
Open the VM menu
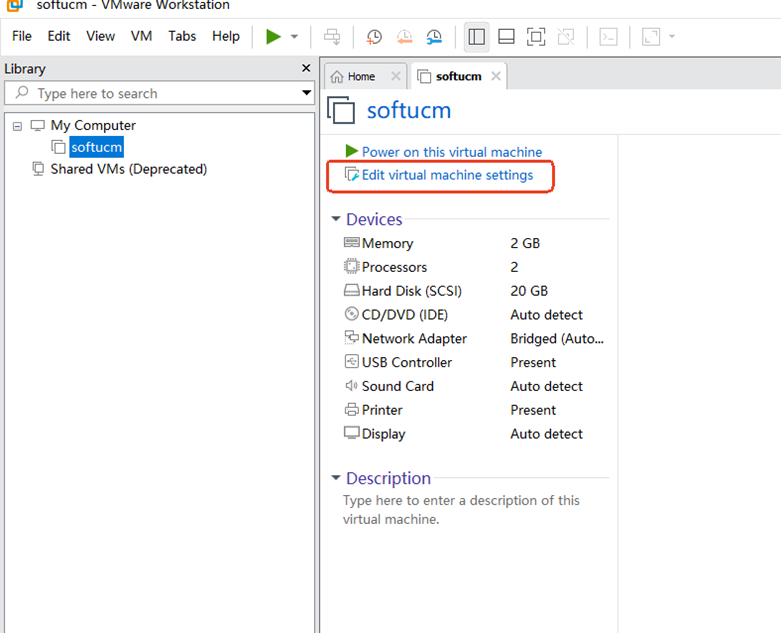tap(141, 36)
